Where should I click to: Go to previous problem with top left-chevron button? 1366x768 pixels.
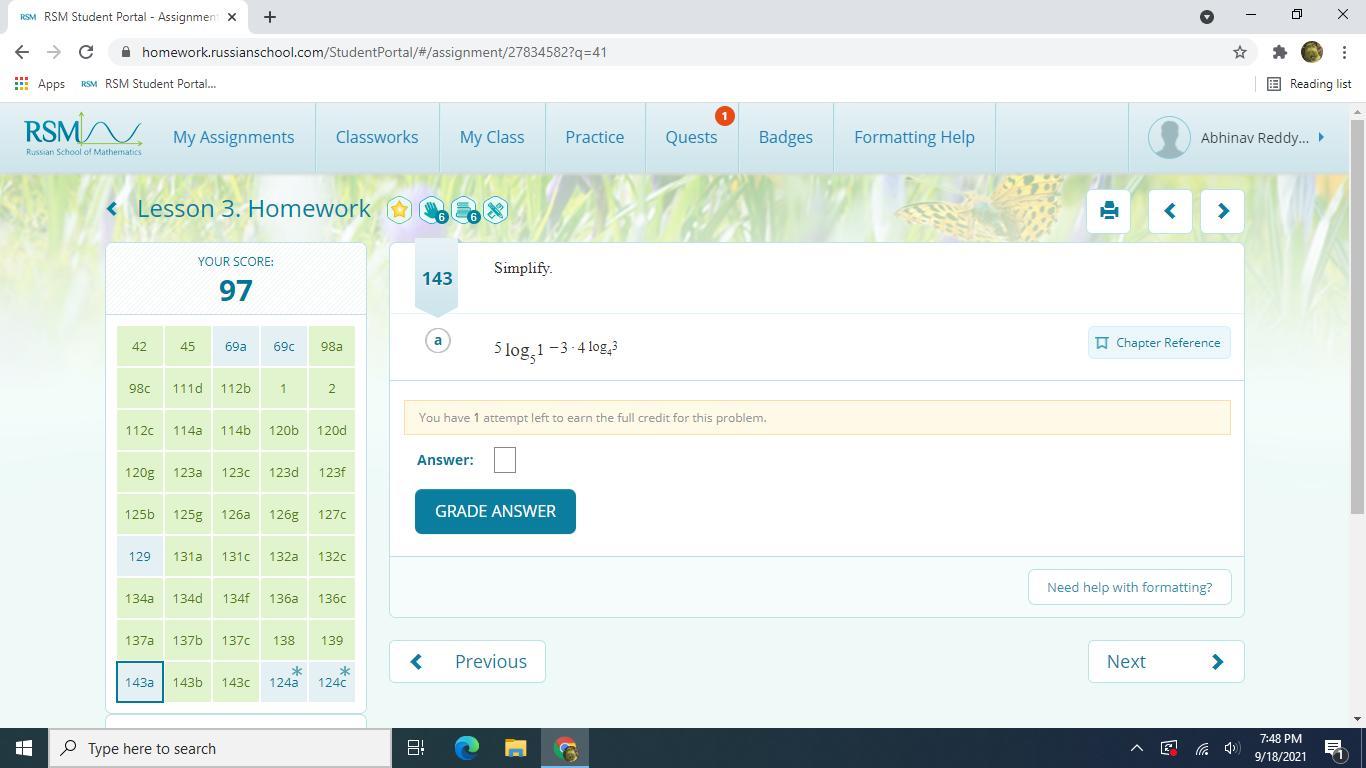[1170, 211]
